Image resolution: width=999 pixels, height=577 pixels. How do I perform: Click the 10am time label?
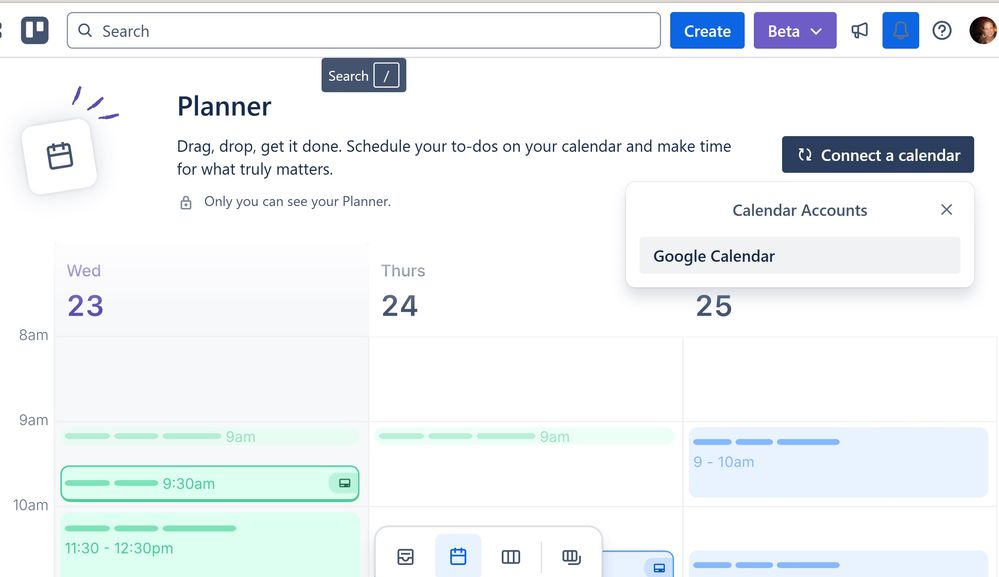31,505
